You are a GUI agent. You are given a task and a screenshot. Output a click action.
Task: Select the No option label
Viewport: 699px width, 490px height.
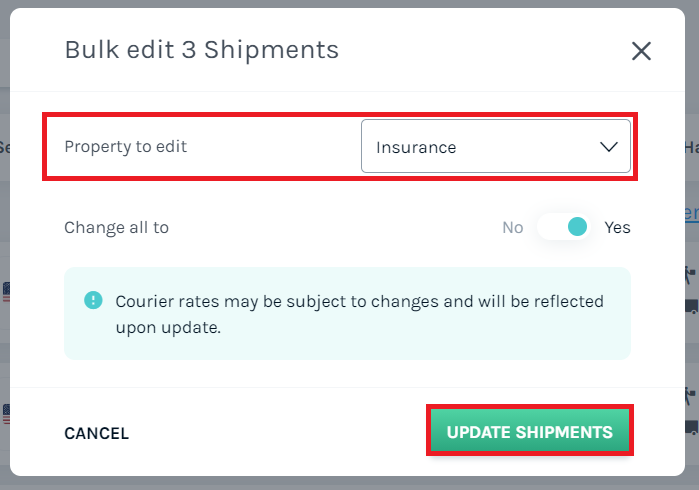(513, 228)
